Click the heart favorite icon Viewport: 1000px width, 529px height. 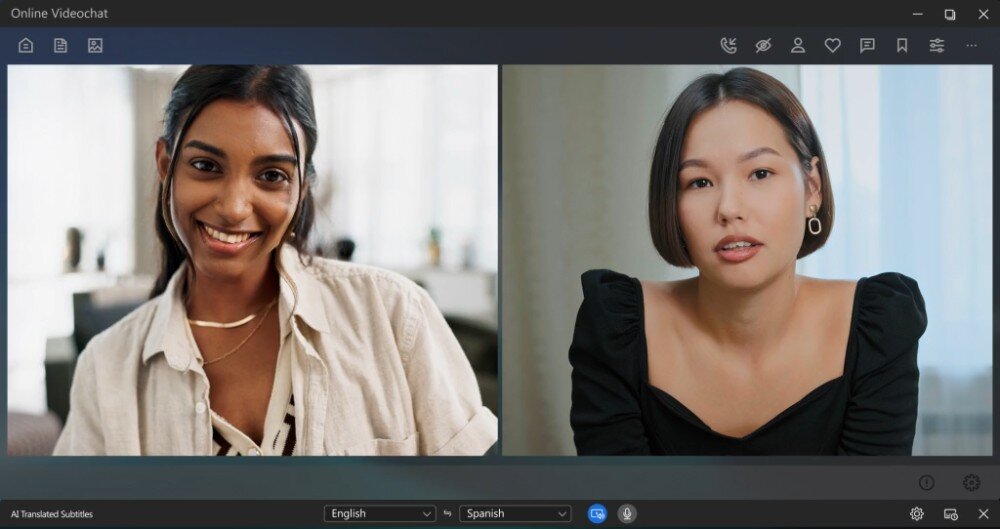click(x=832, y=45)
